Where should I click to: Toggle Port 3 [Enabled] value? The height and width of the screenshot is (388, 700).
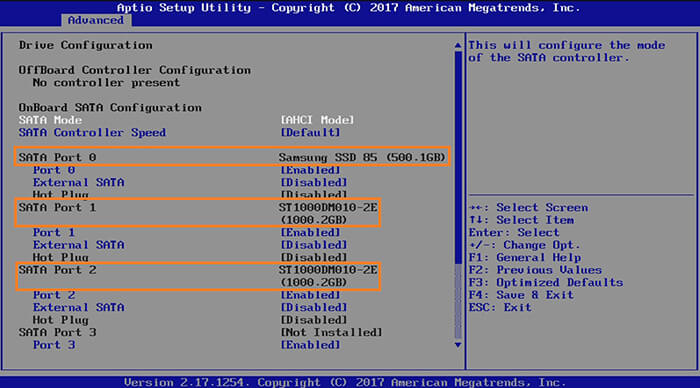pos(310,345)
